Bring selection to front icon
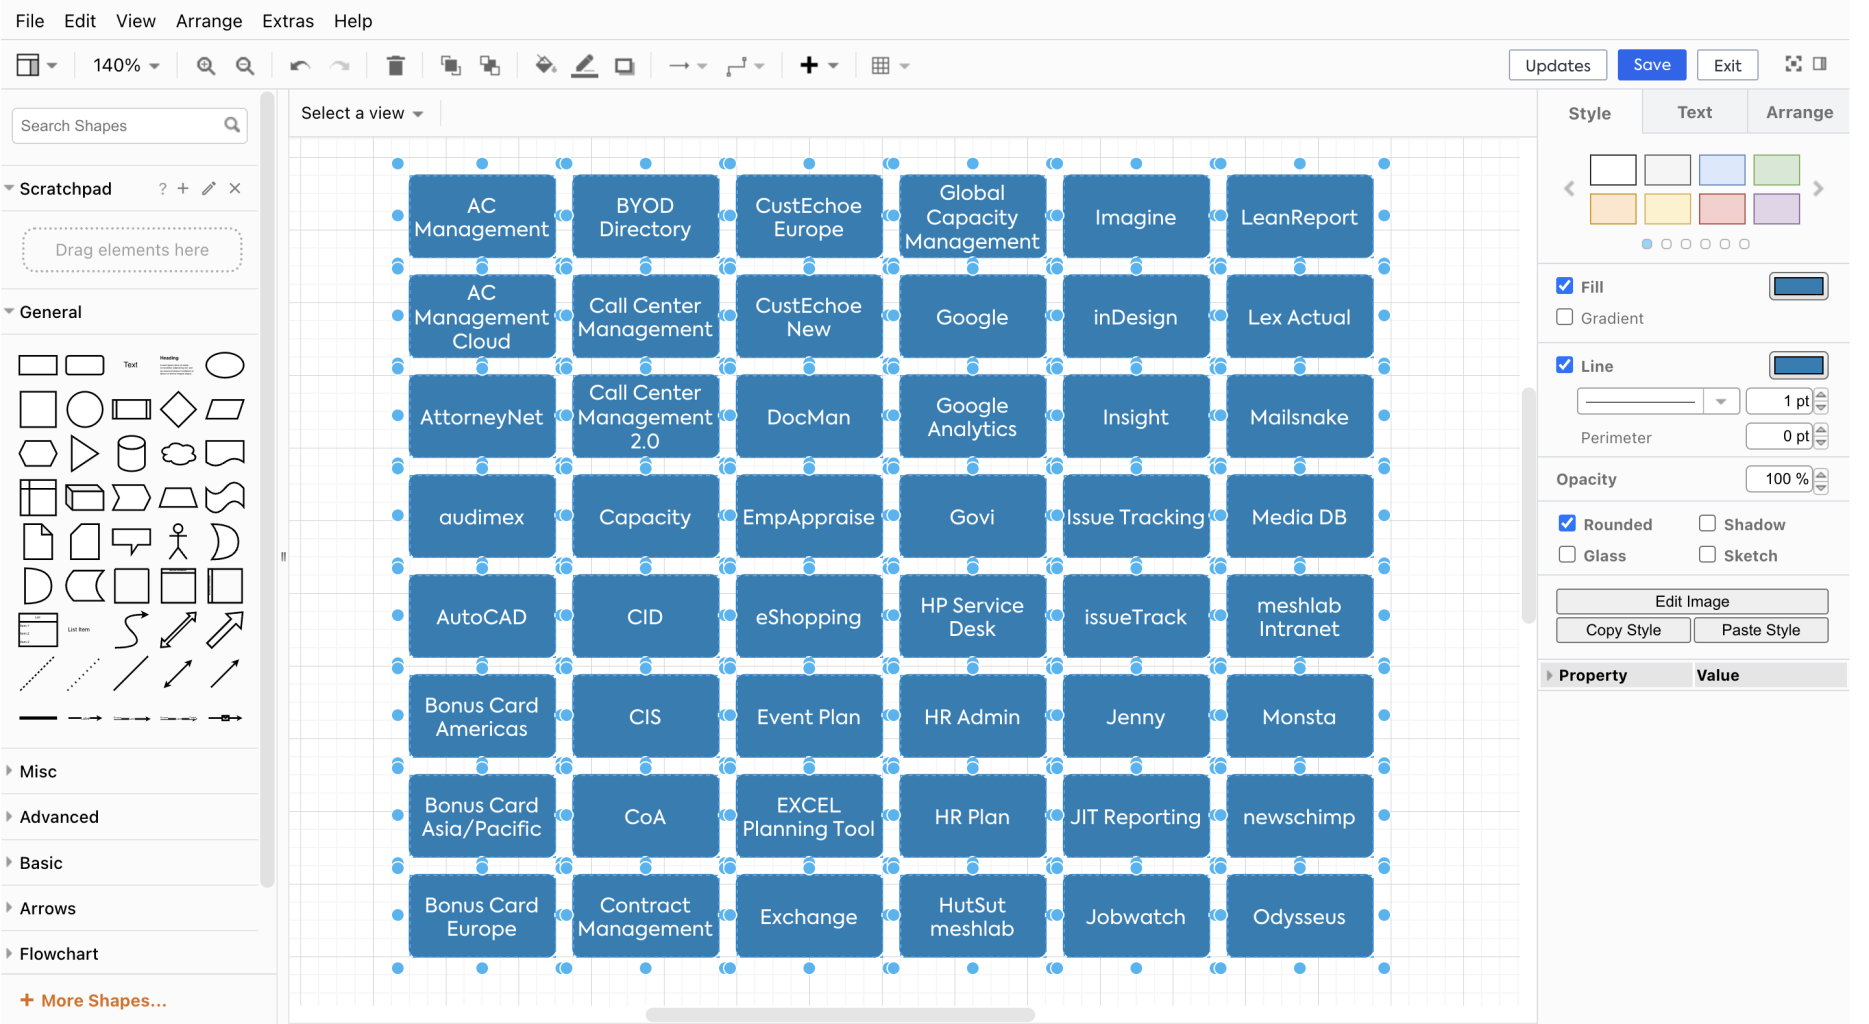 451,66
